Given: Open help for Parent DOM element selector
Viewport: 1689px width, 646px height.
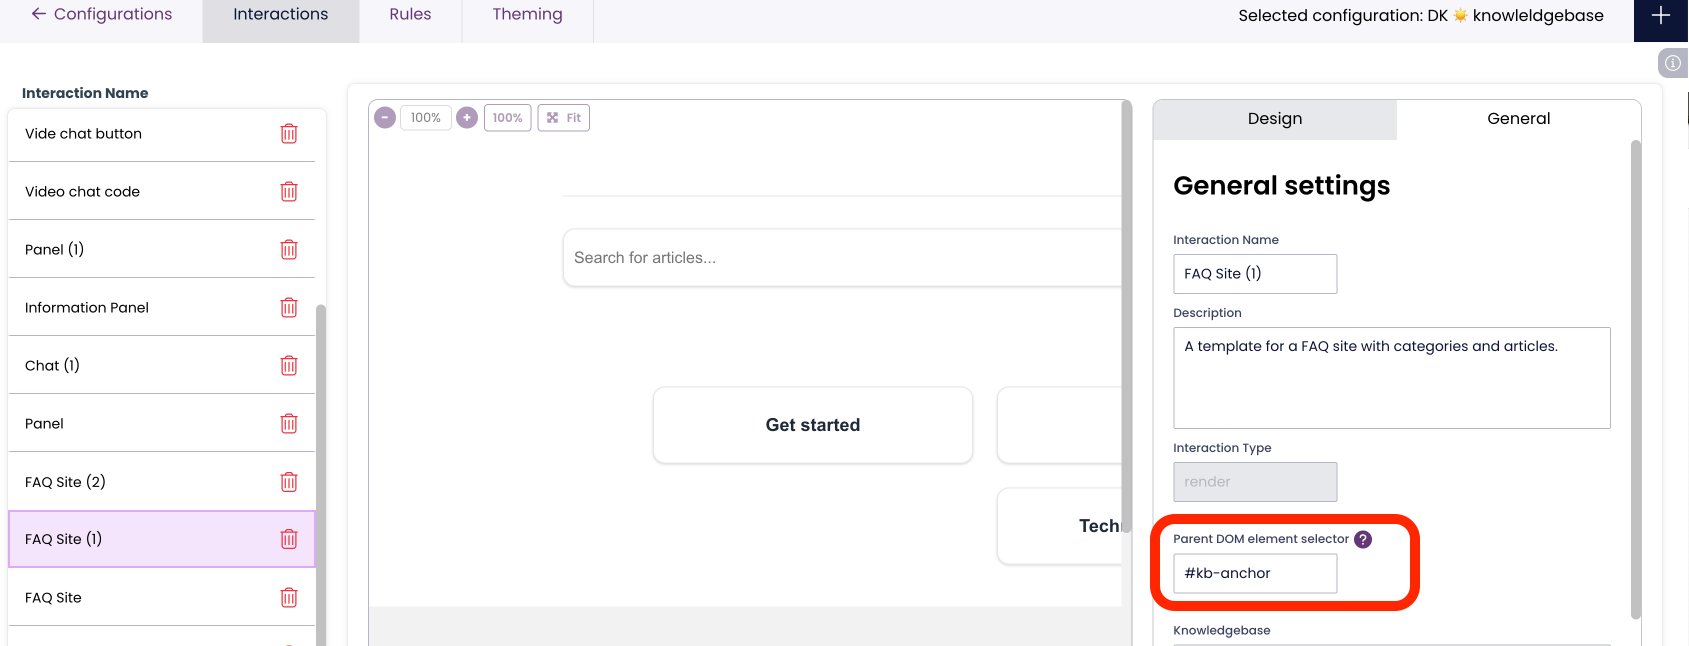Looking at the screenshot, I should point(1363,539).
